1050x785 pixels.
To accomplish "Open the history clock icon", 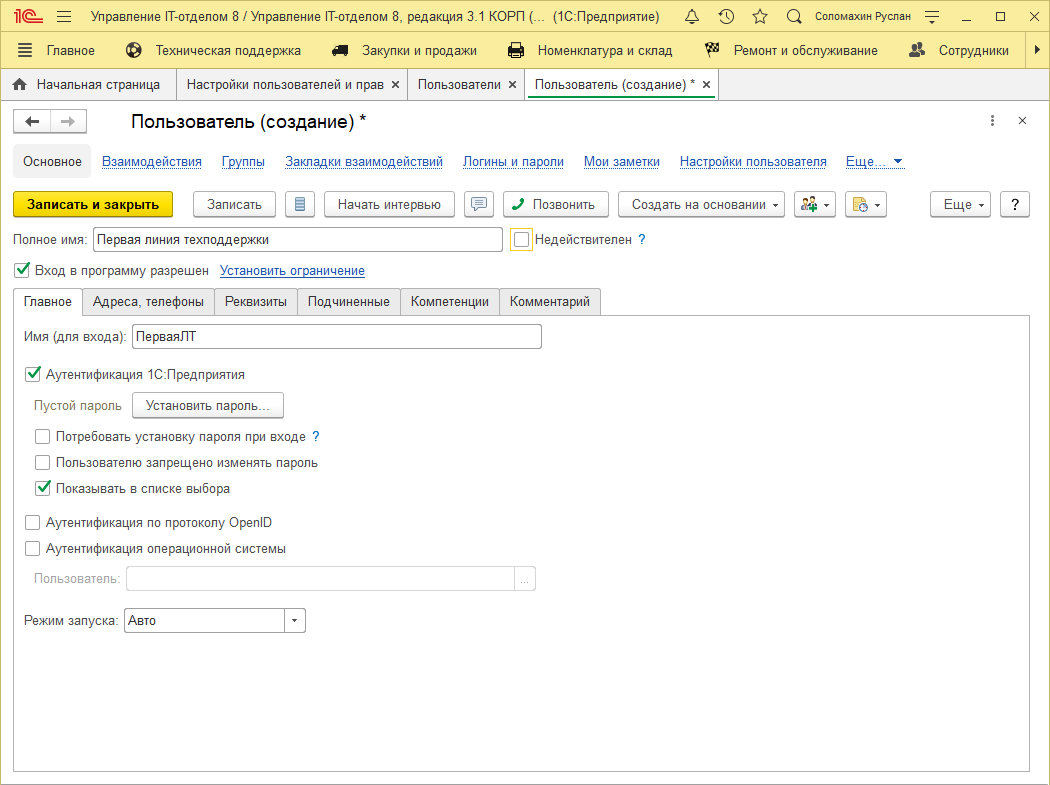I will pyautogui.click(x=726, y=17).
